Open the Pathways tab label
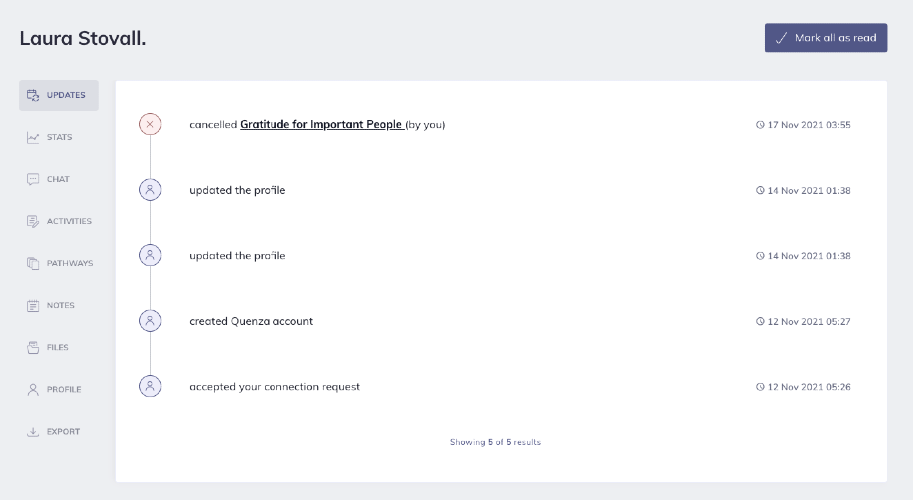The image size is (913, 500). coord(70,263)
